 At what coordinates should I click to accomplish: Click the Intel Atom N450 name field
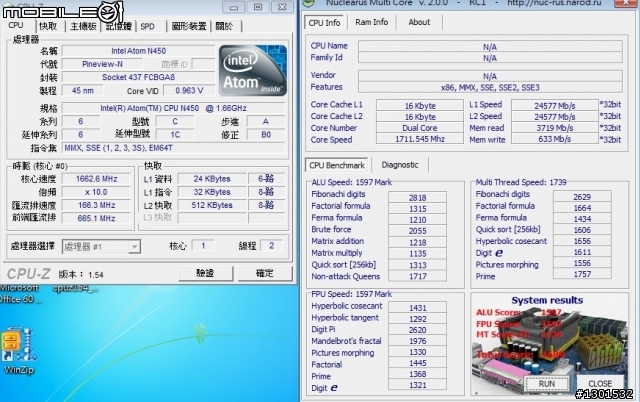[x=138, y=51]
